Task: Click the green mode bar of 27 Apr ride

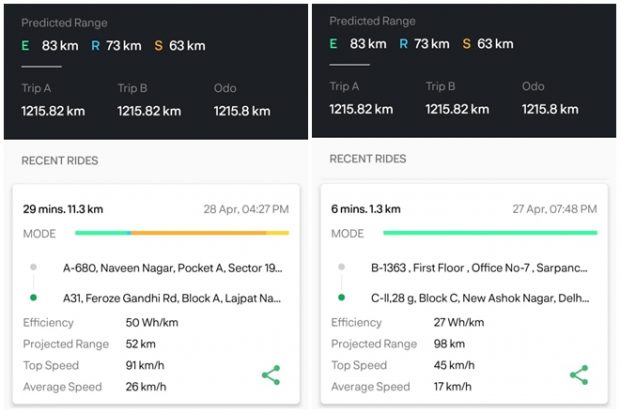Action: click(489, 233)
